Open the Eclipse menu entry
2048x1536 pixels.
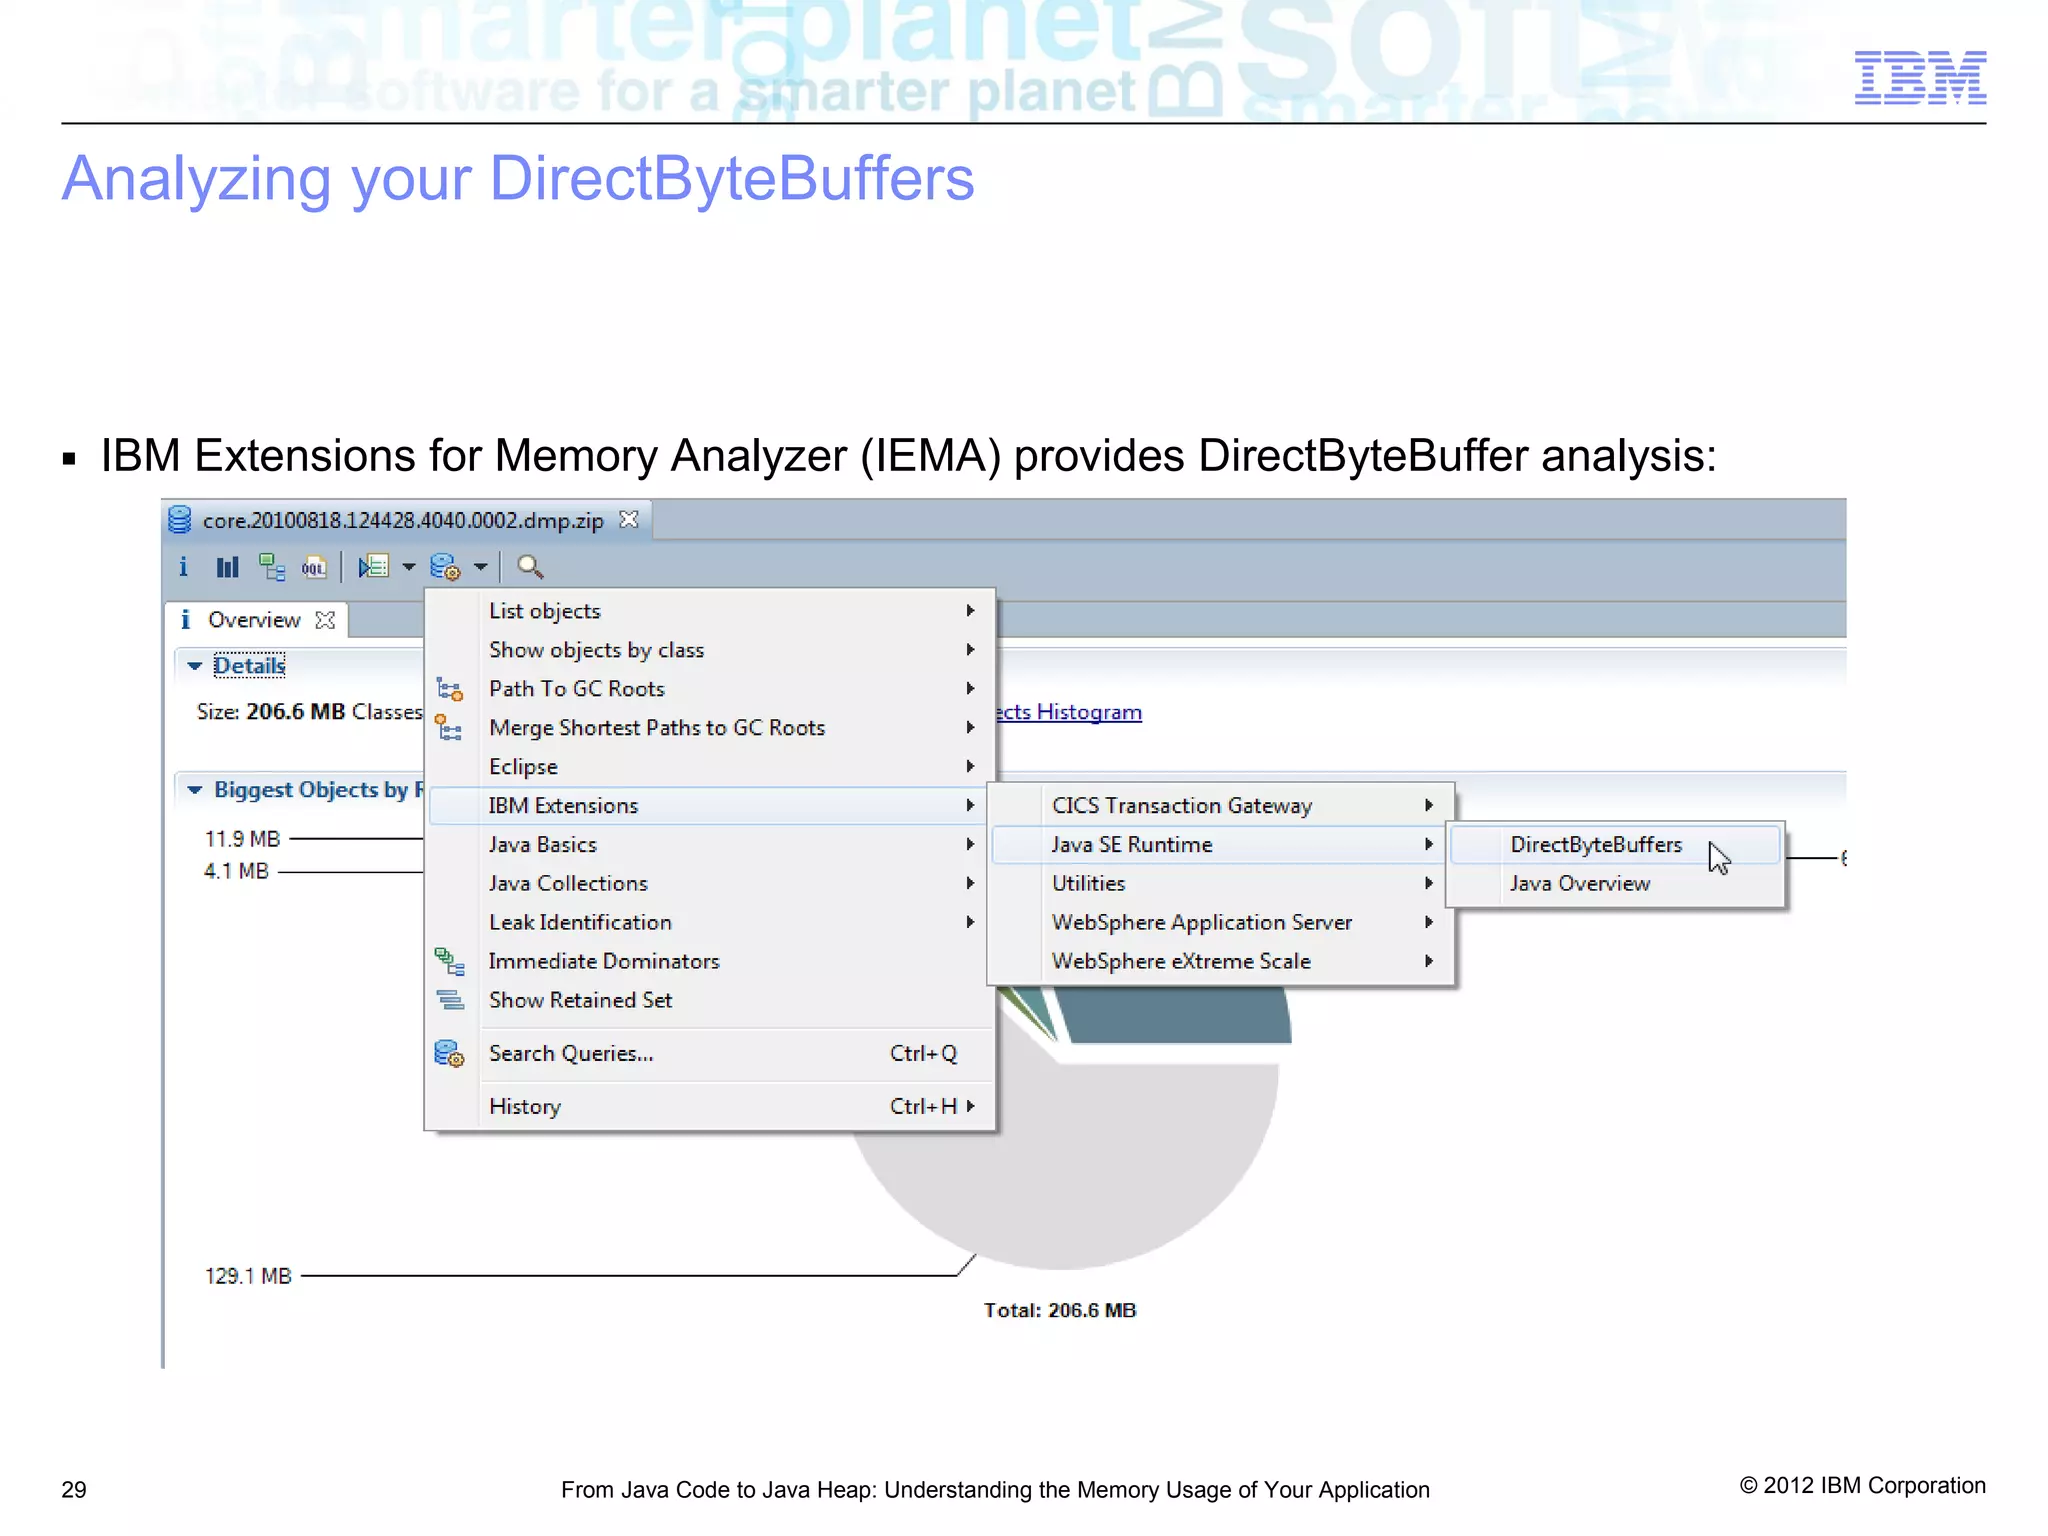tap(710, 767)
